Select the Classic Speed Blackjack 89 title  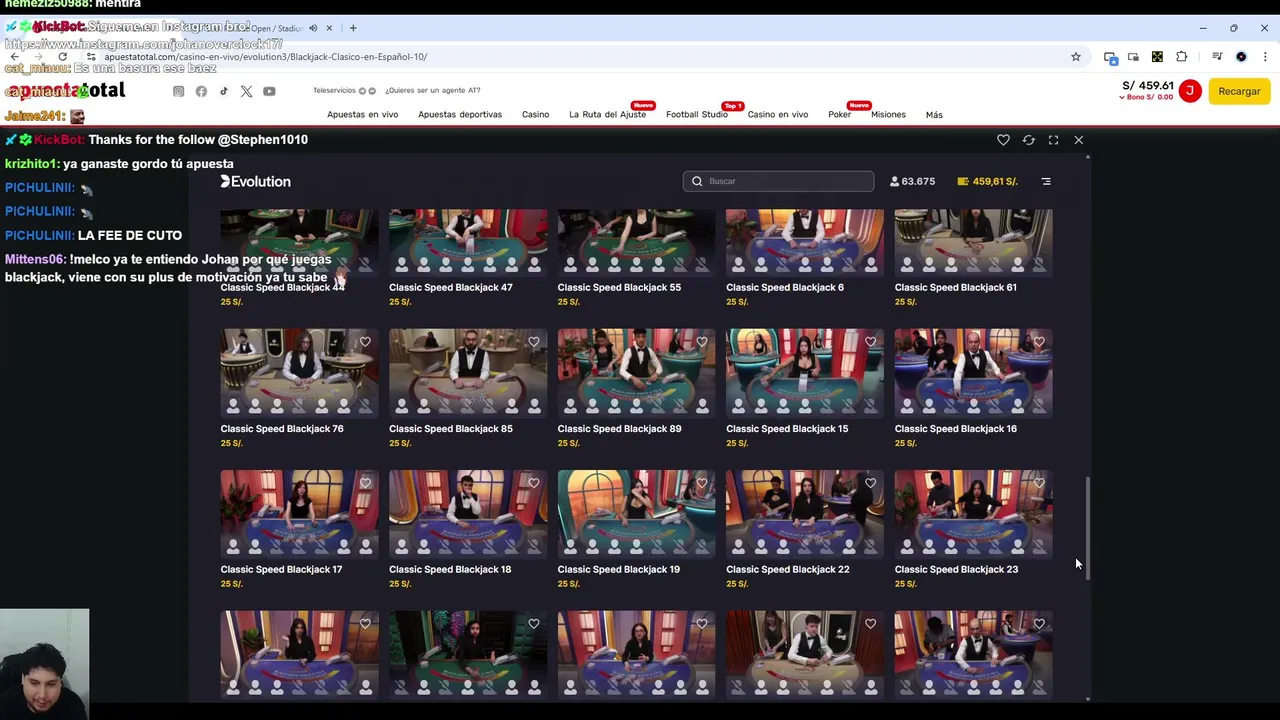(619, 428)
